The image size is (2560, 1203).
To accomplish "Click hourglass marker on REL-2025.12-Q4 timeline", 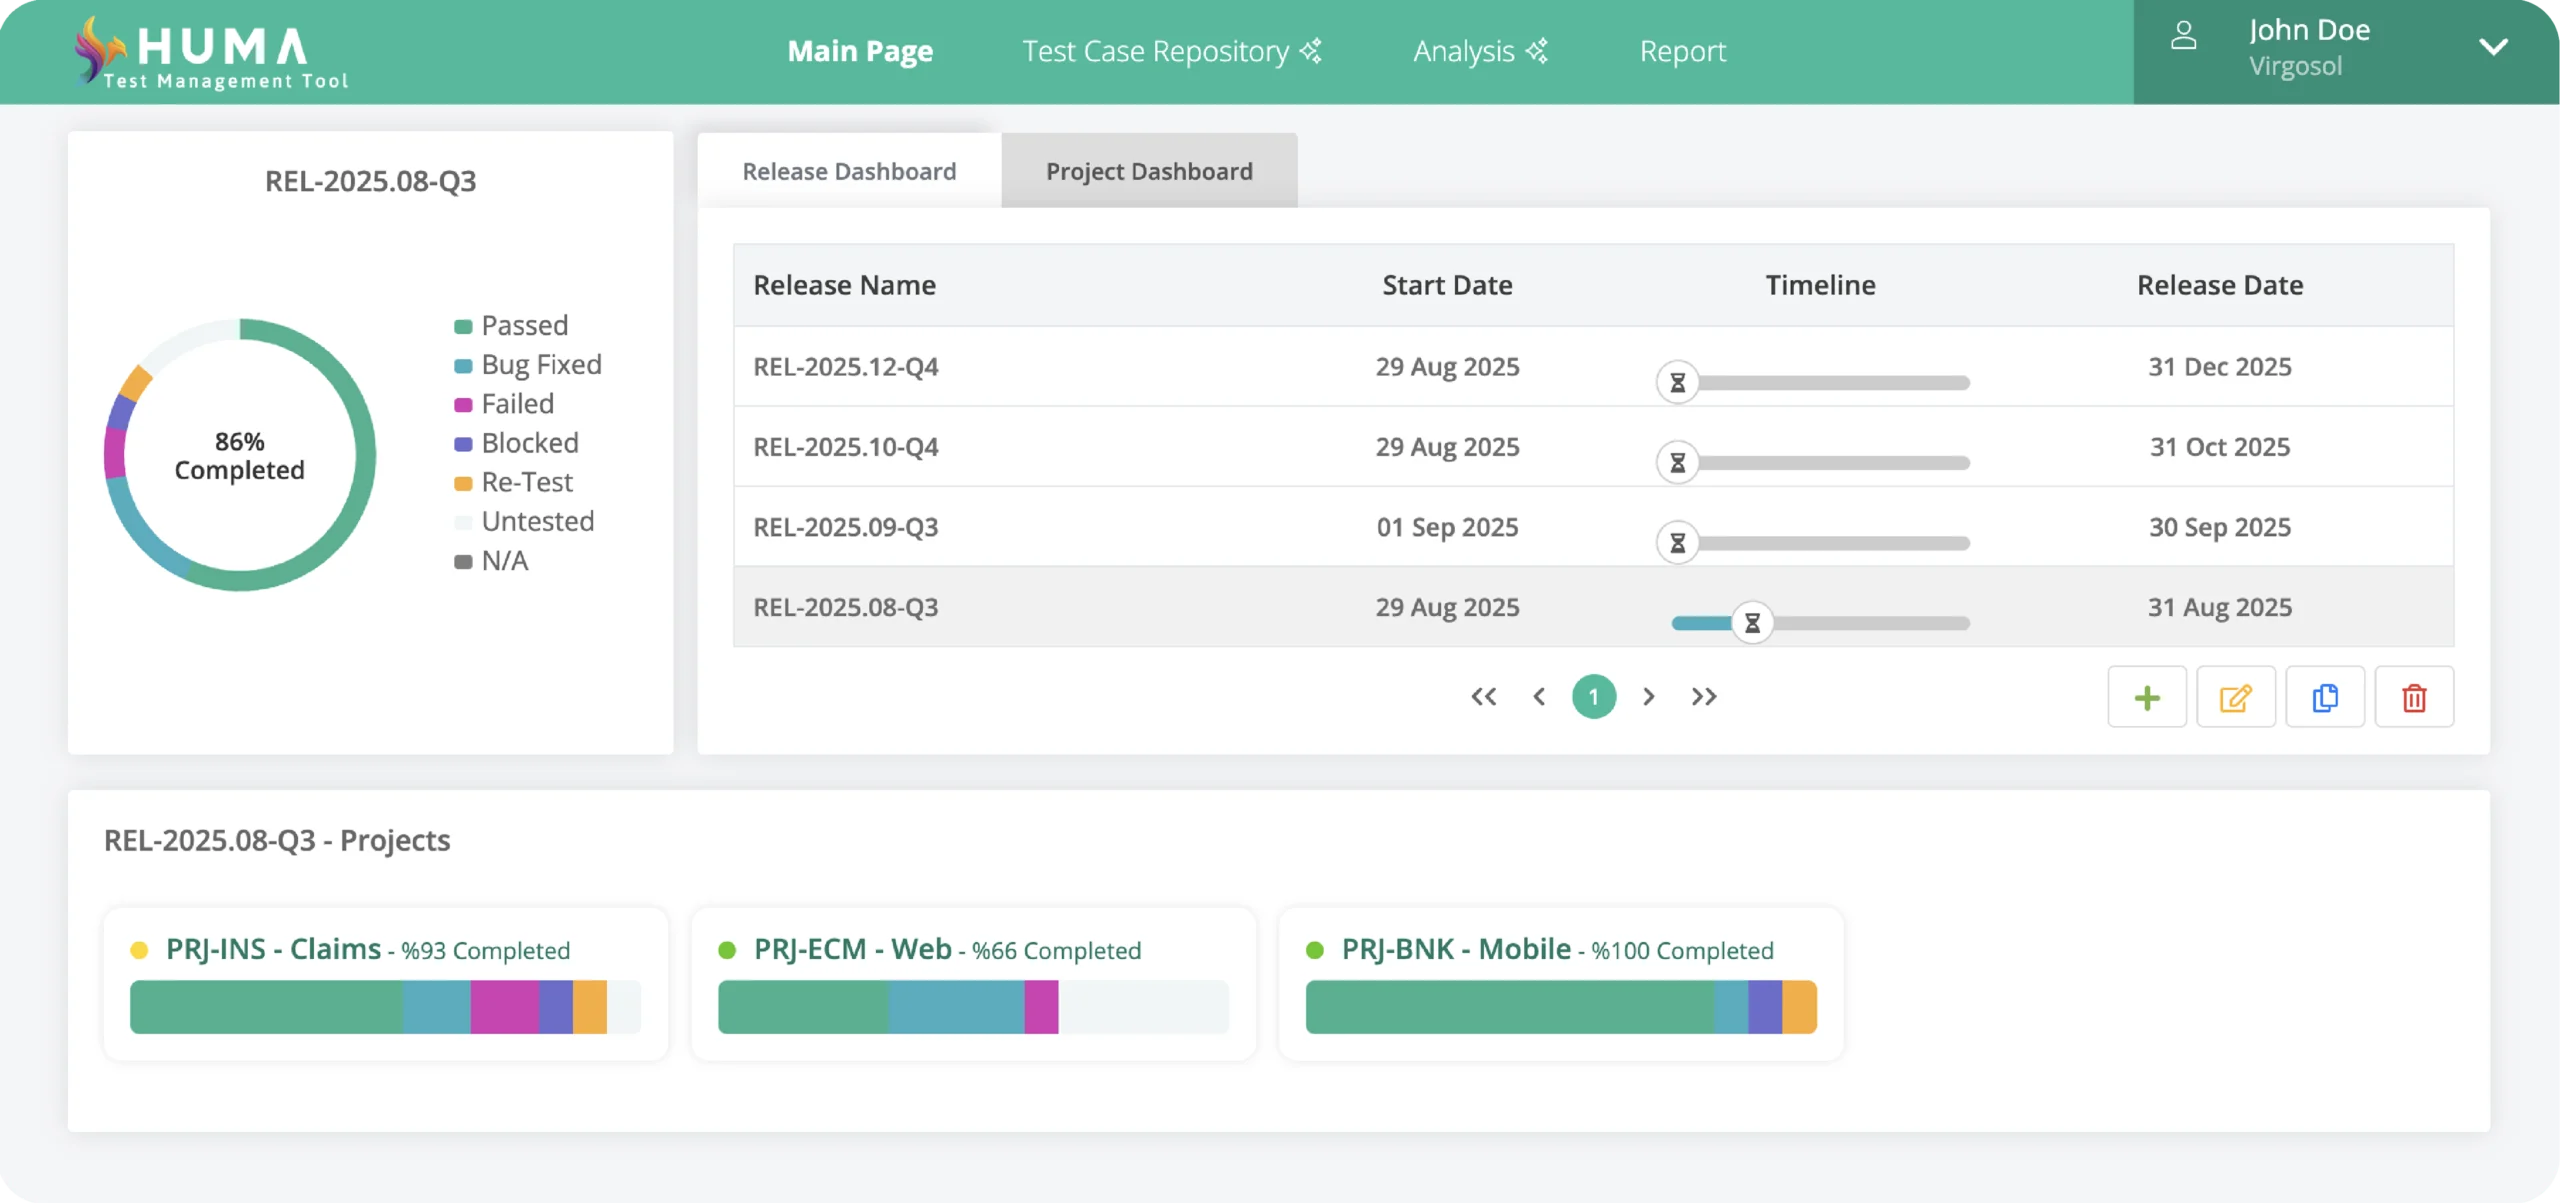I will click(1678, 383).
